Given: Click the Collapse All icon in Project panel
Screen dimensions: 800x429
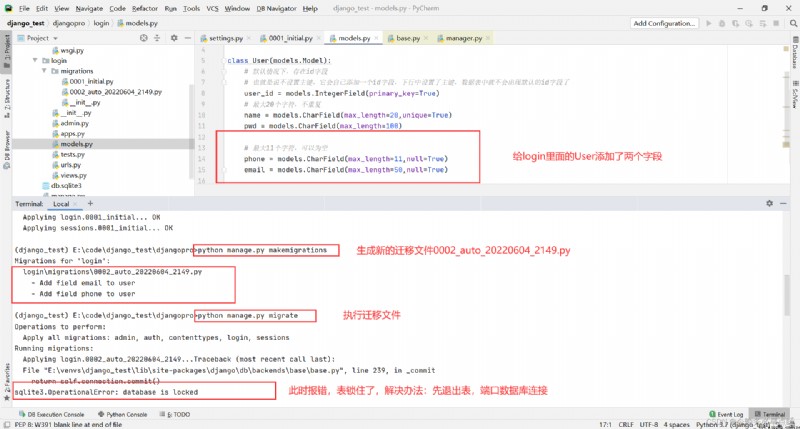Looking at the screenshot, I should tap(157, 38).
